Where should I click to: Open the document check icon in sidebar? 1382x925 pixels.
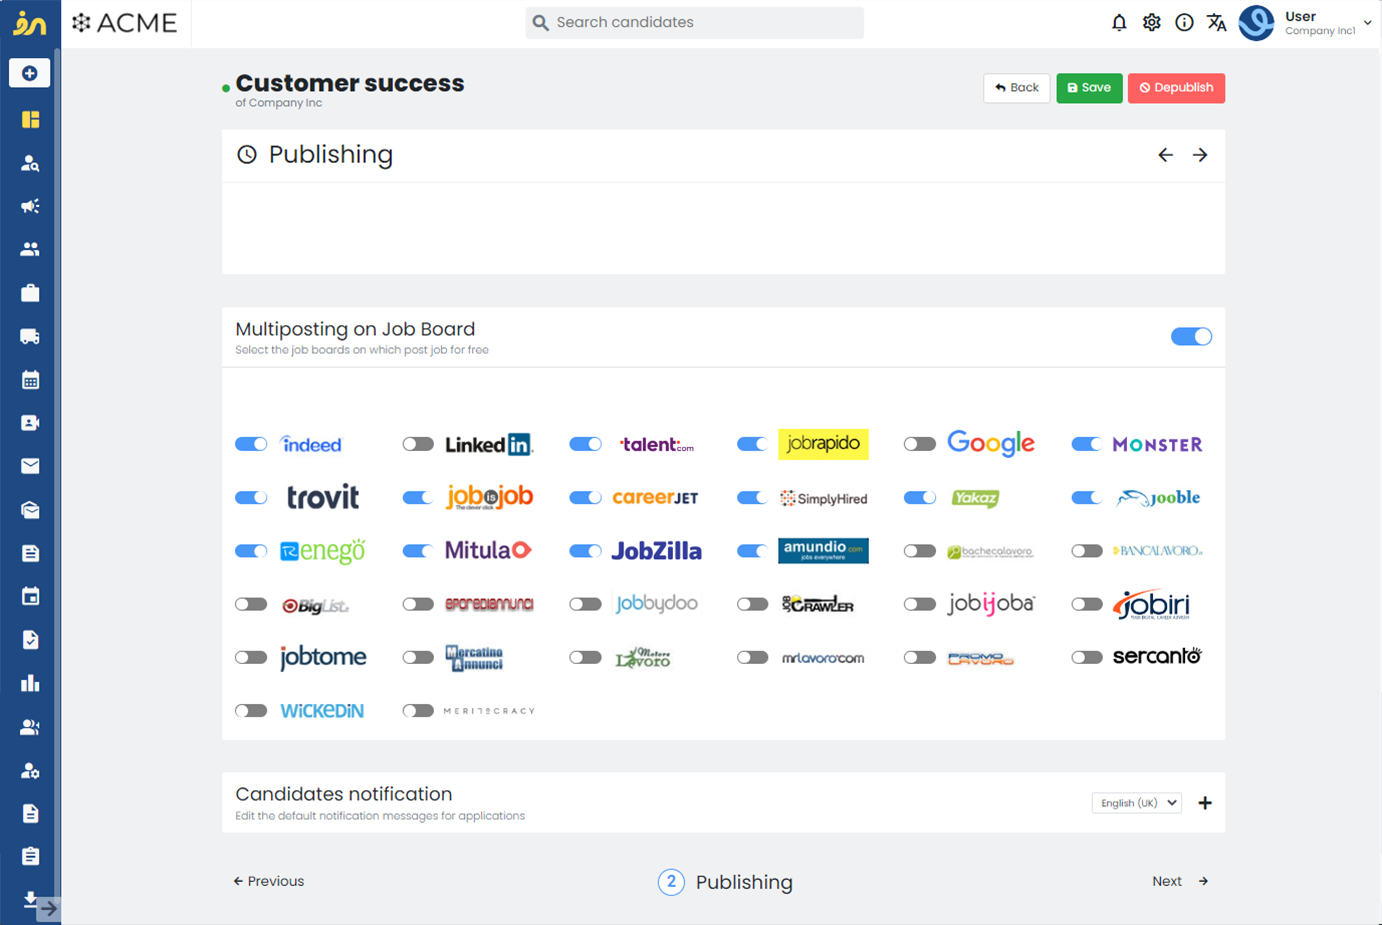click(x=30, y=640)
